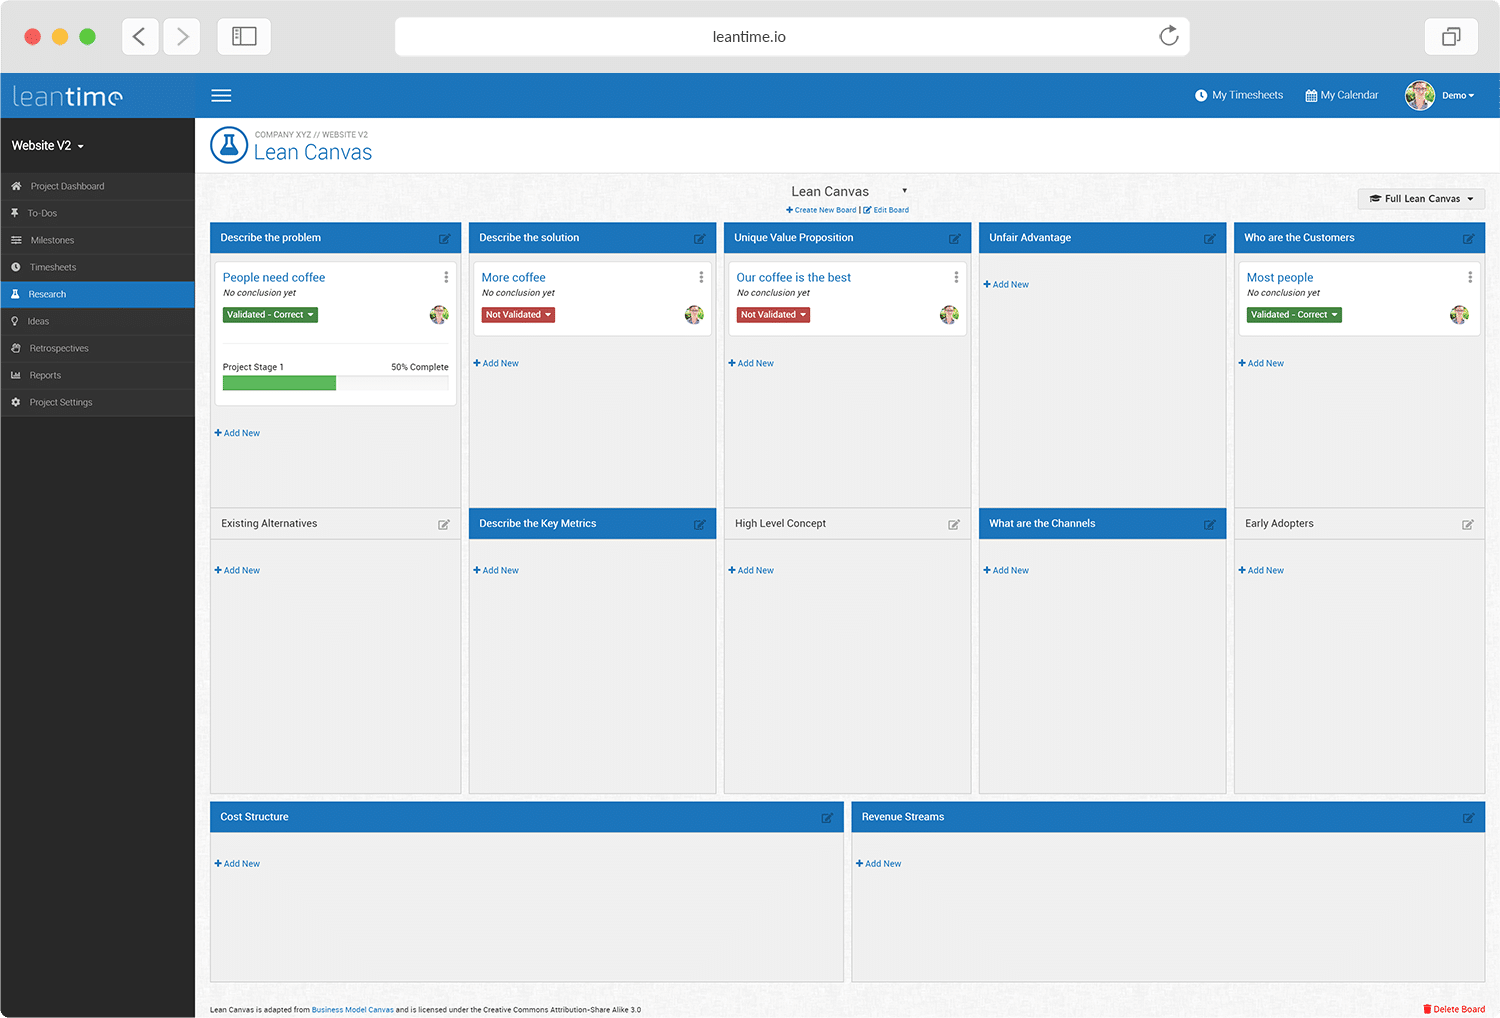The width and height of the screenshot is (1500, 1018).
Task: Edit the Who are the Customers box
Action: click(x=1468, y=239)
